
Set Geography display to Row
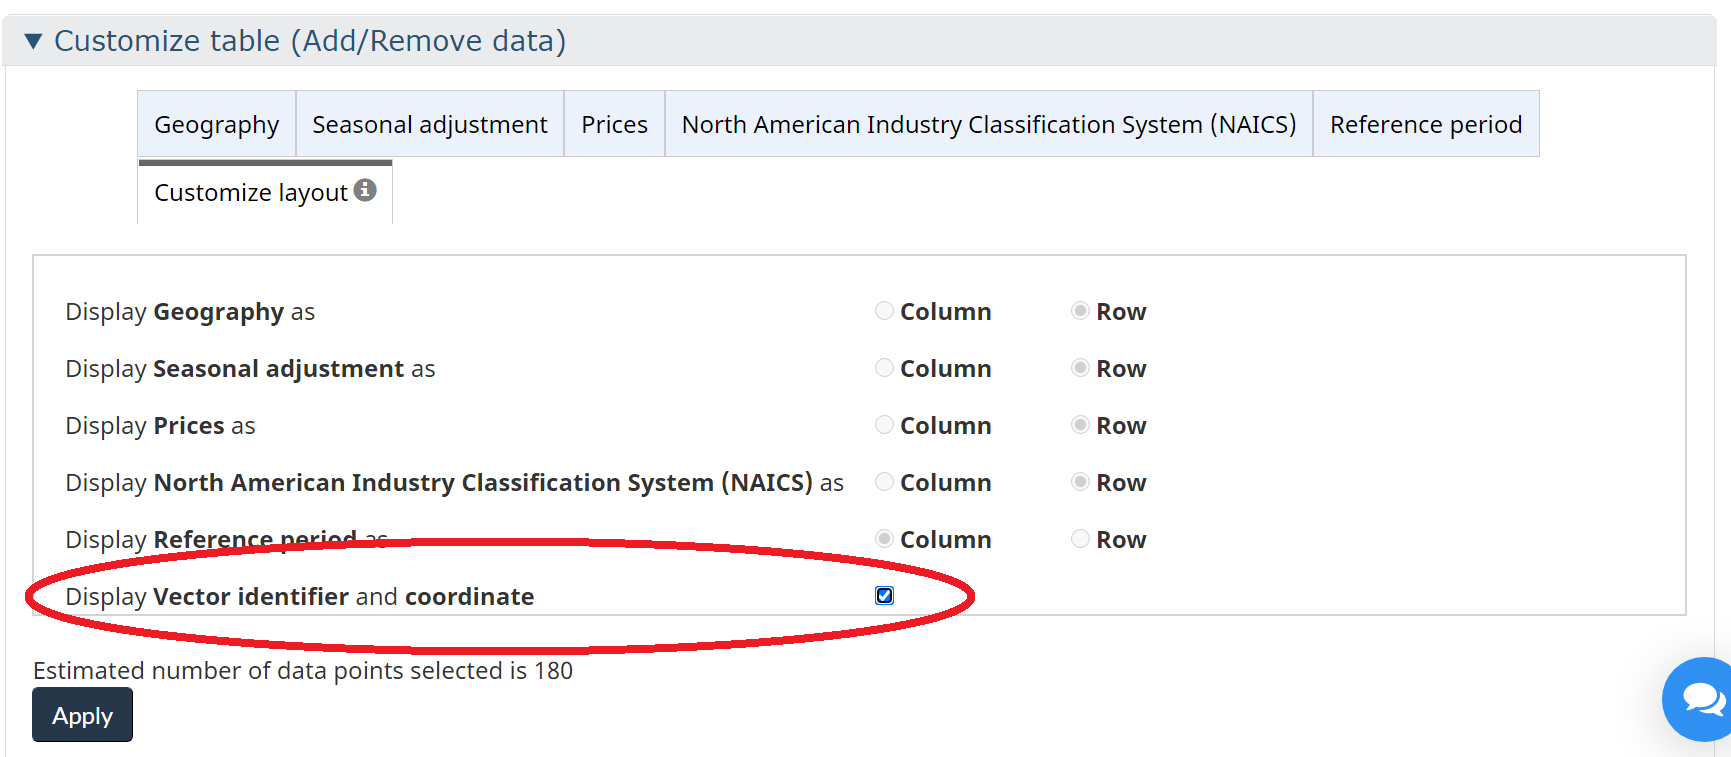pyautogui.click(x=1080, y=311)
